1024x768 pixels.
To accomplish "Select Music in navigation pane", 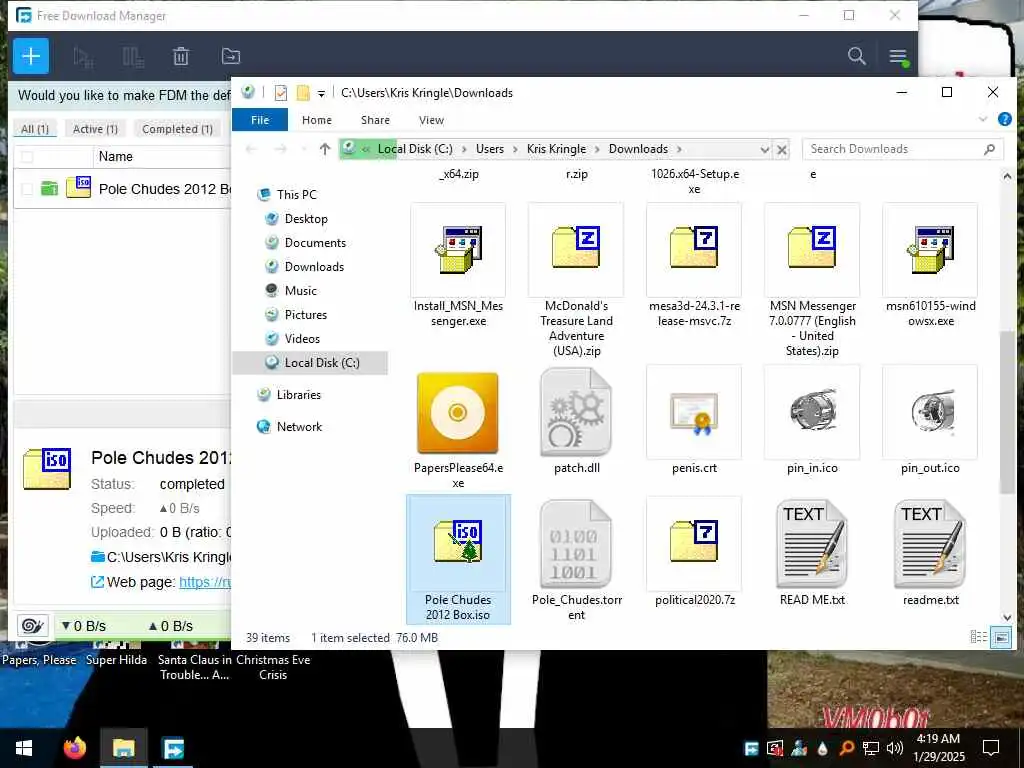I will point(300,291).
